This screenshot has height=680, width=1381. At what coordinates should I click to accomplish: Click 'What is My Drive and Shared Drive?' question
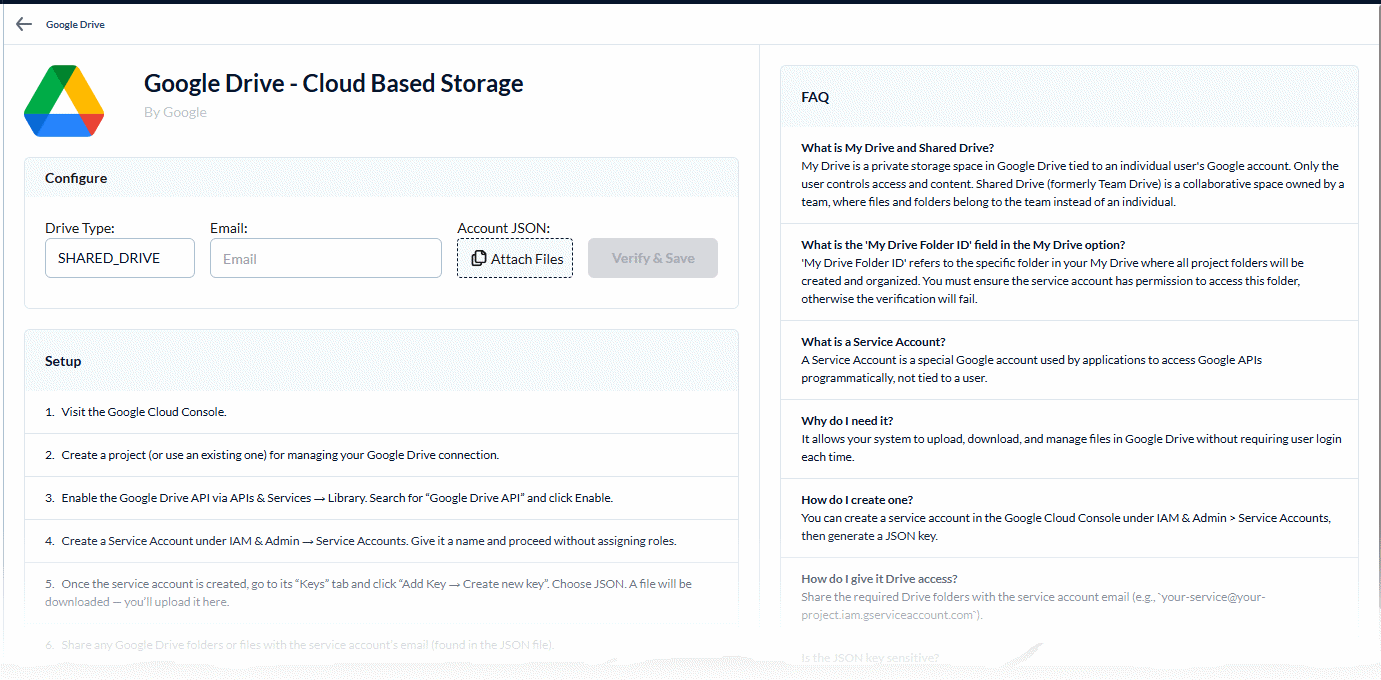point(897,148)
